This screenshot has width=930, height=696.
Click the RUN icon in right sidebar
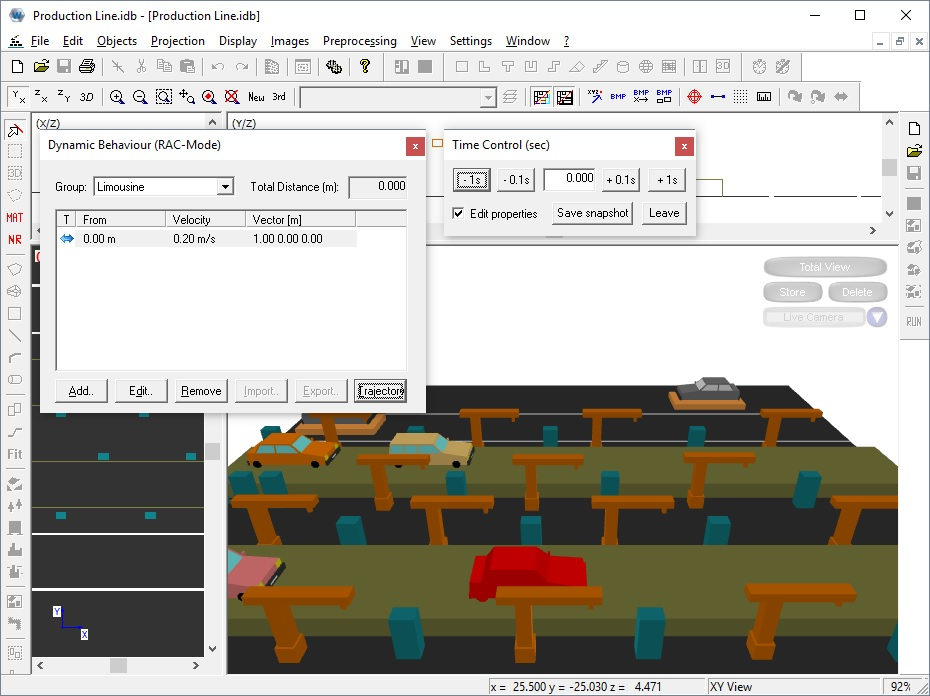pos(914,322)
